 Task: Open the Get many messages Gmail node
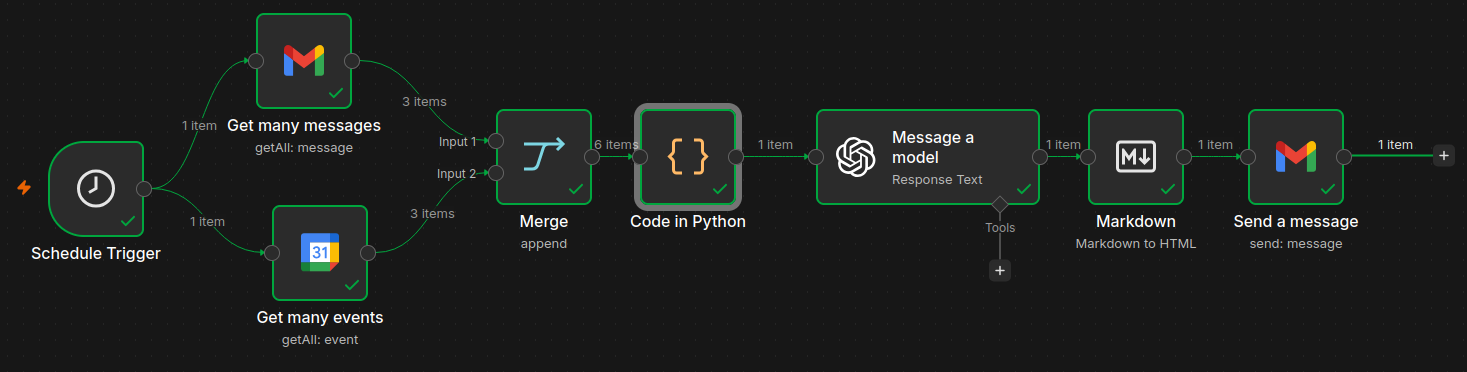[x=304, y=61]
